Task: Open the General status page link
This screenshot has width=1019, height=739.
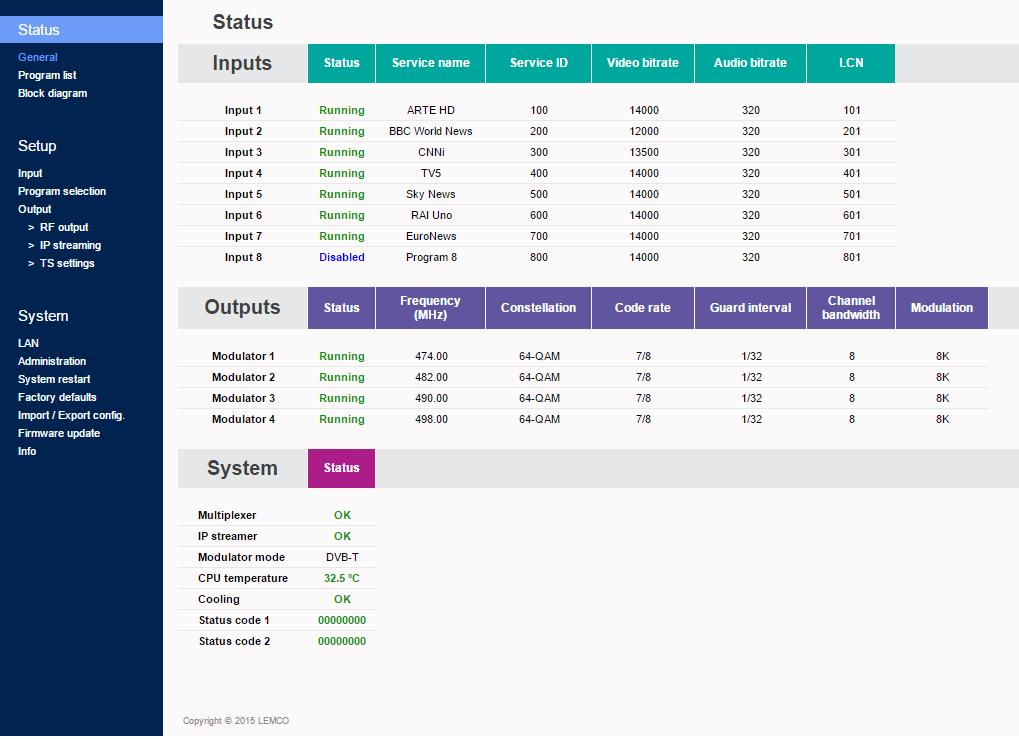Action: click(38, 57)
